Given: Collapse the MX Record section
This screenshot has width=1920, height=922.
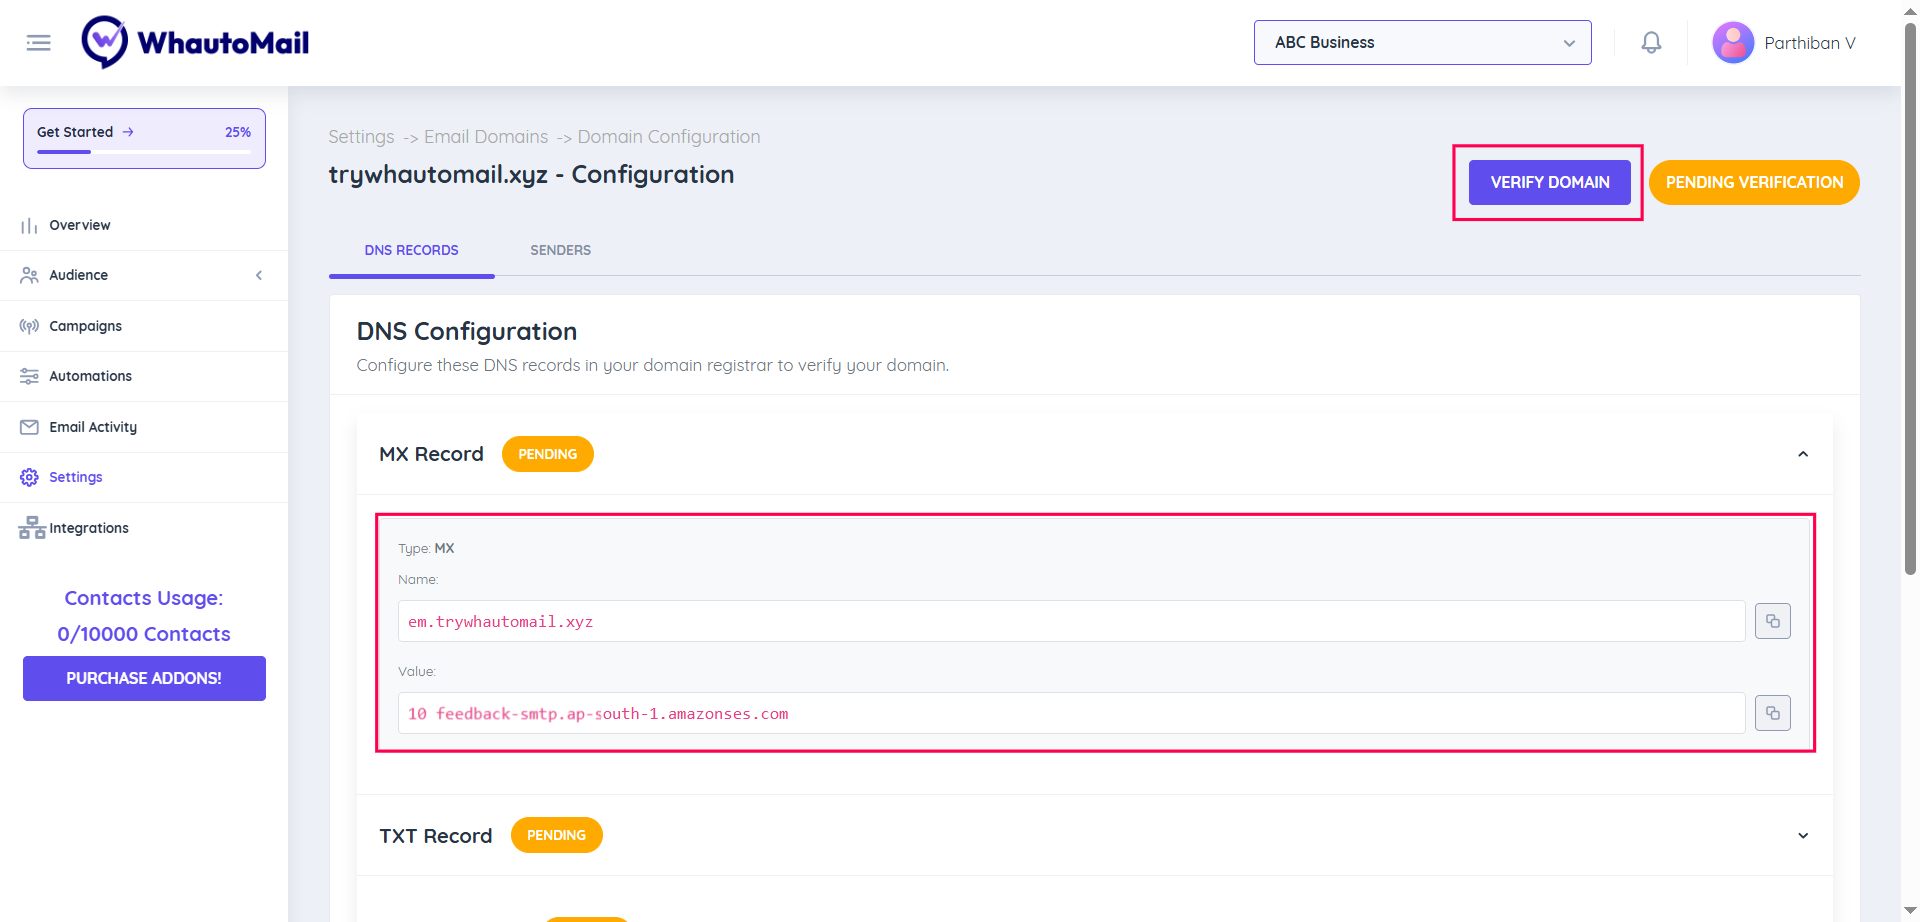Looking at the screenshot, I should [1803, 454].
